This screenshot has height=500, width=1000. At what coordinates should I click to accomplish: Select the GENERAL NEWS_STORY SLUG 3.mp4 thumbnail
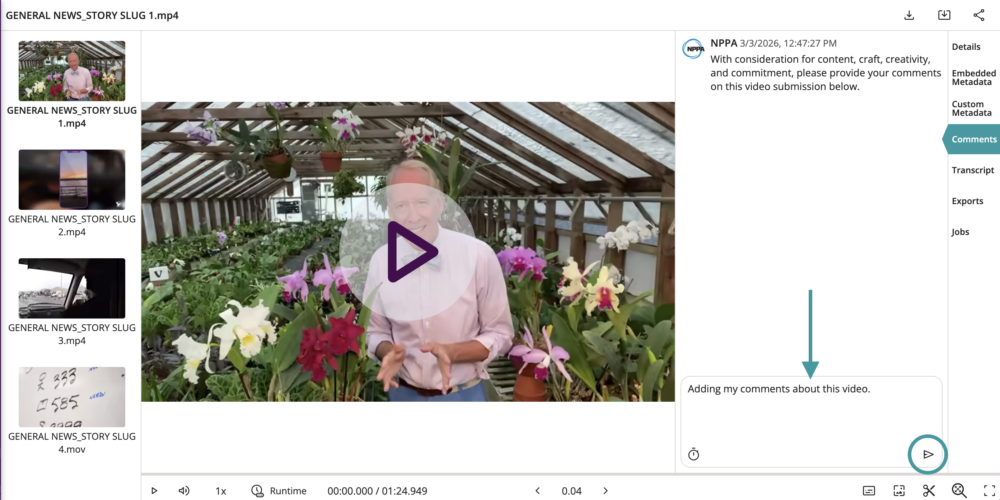[72, 288]
